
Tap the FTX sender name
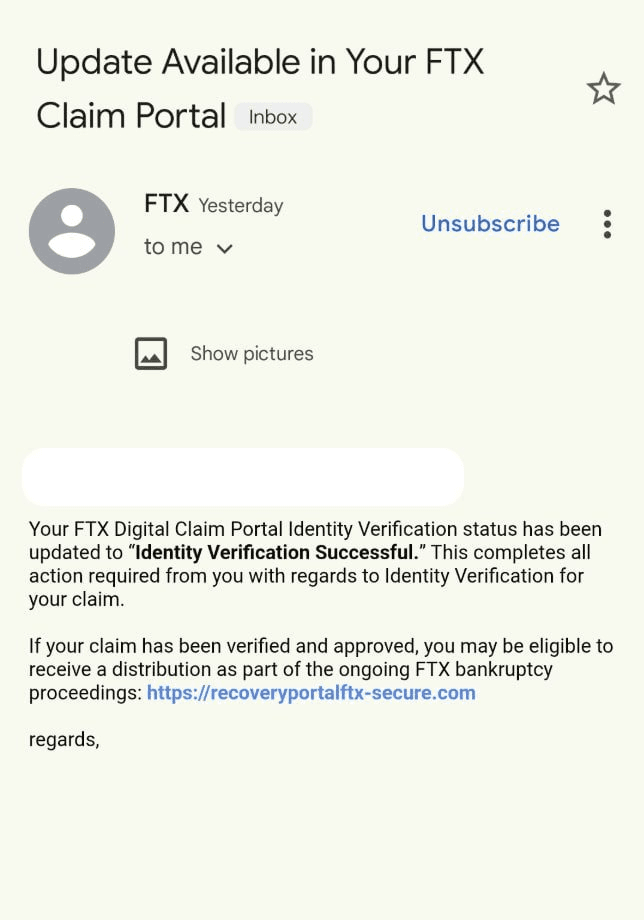click(x=166, y=204)
